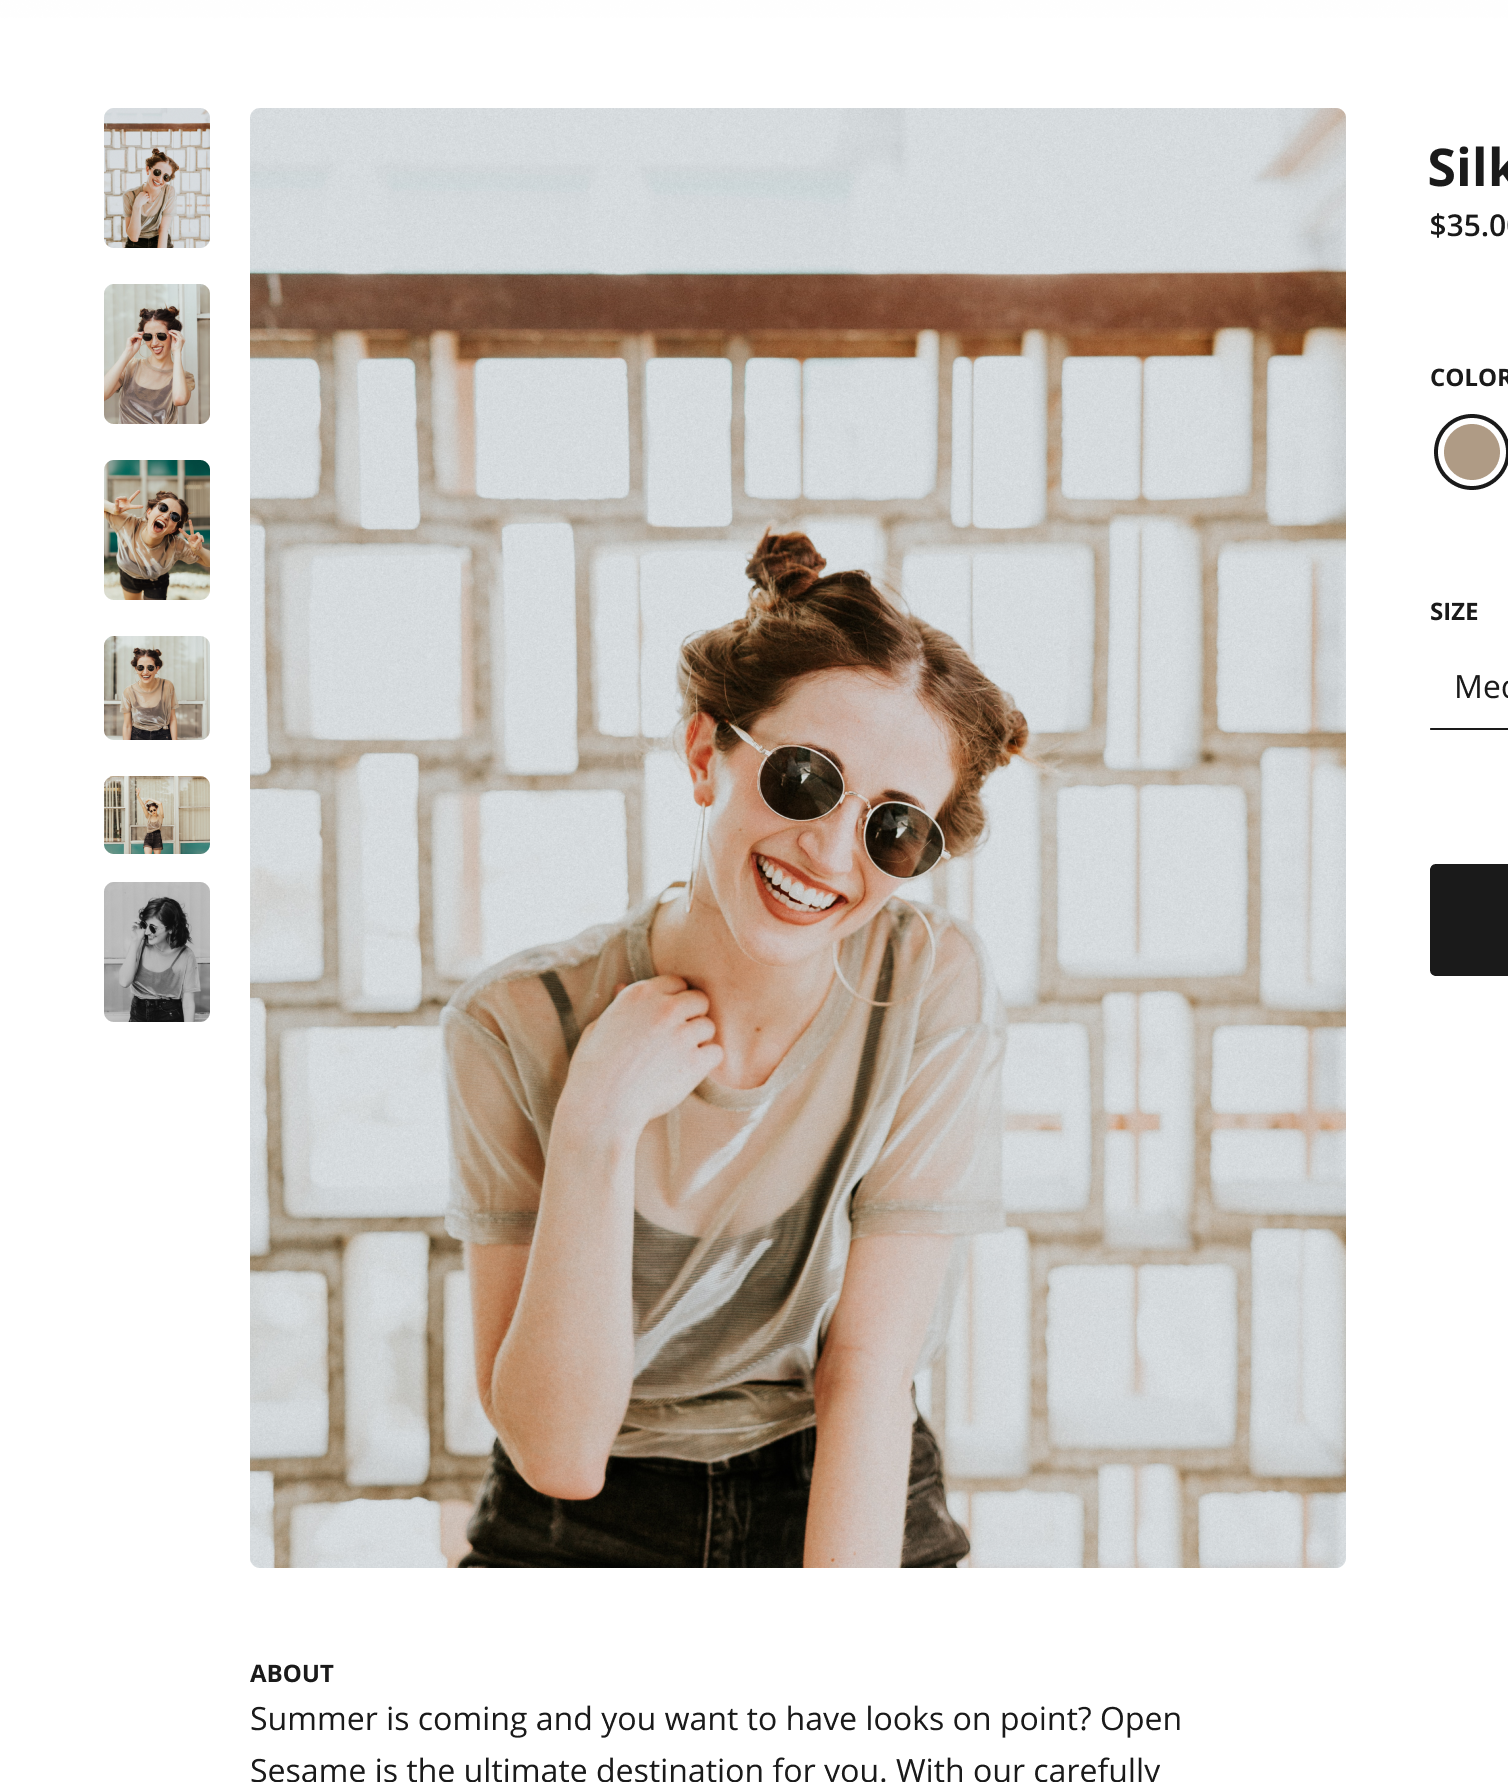View the fourth thumbnail of woman standing
The width and height of the screenshot is (1508, 1782).
click(157, 688)
